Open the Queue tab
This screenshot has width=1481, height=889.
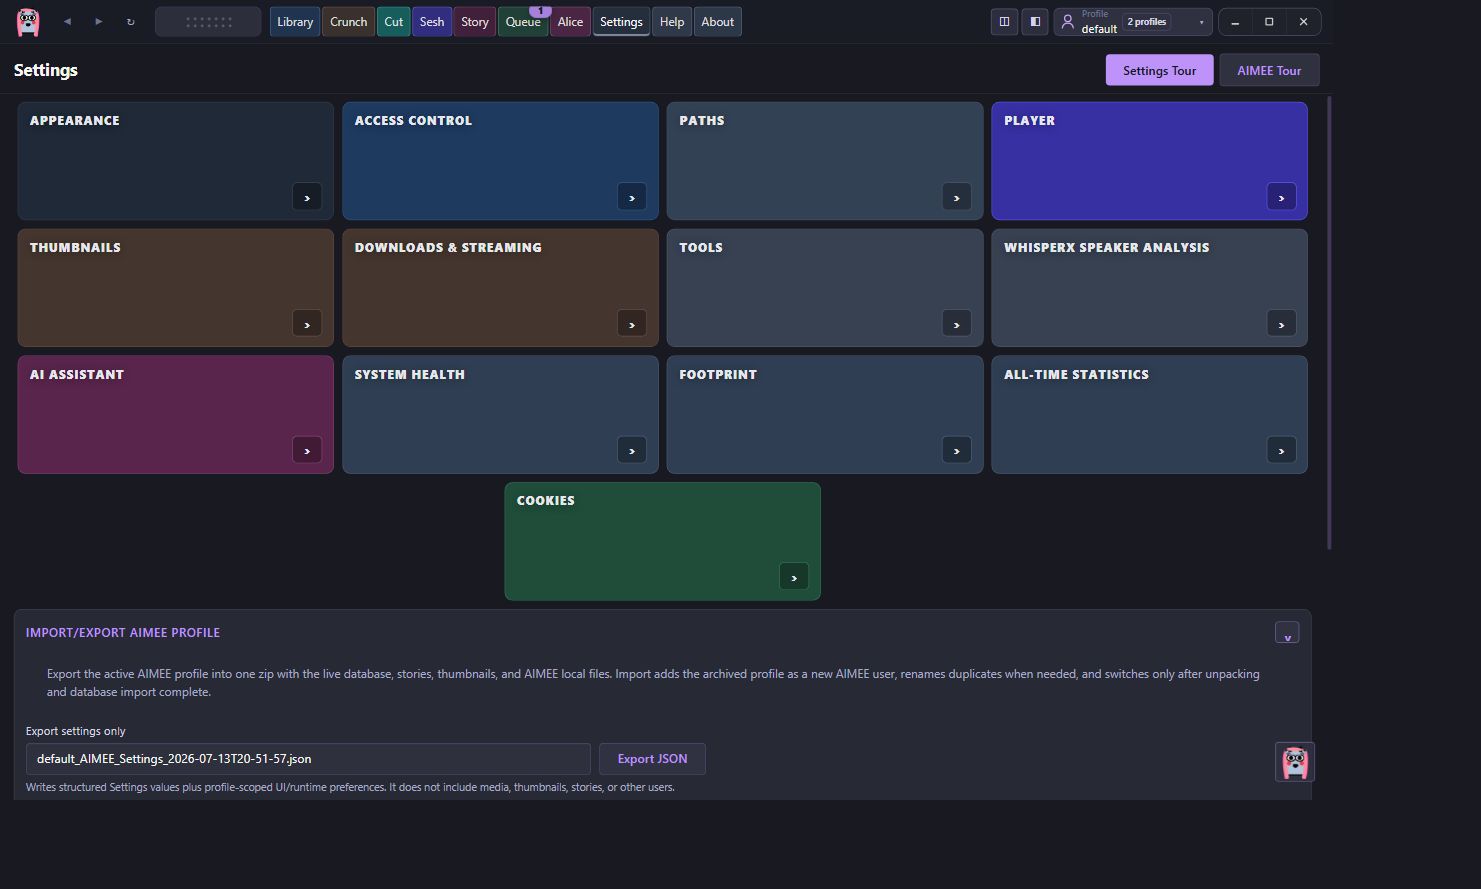point(523,21)
